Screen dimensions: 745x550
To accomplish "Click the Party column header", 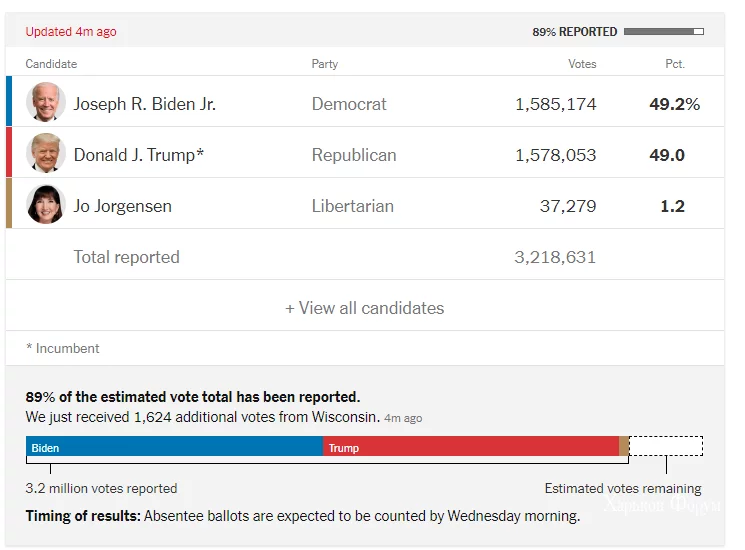I will [x=325, y=64].
